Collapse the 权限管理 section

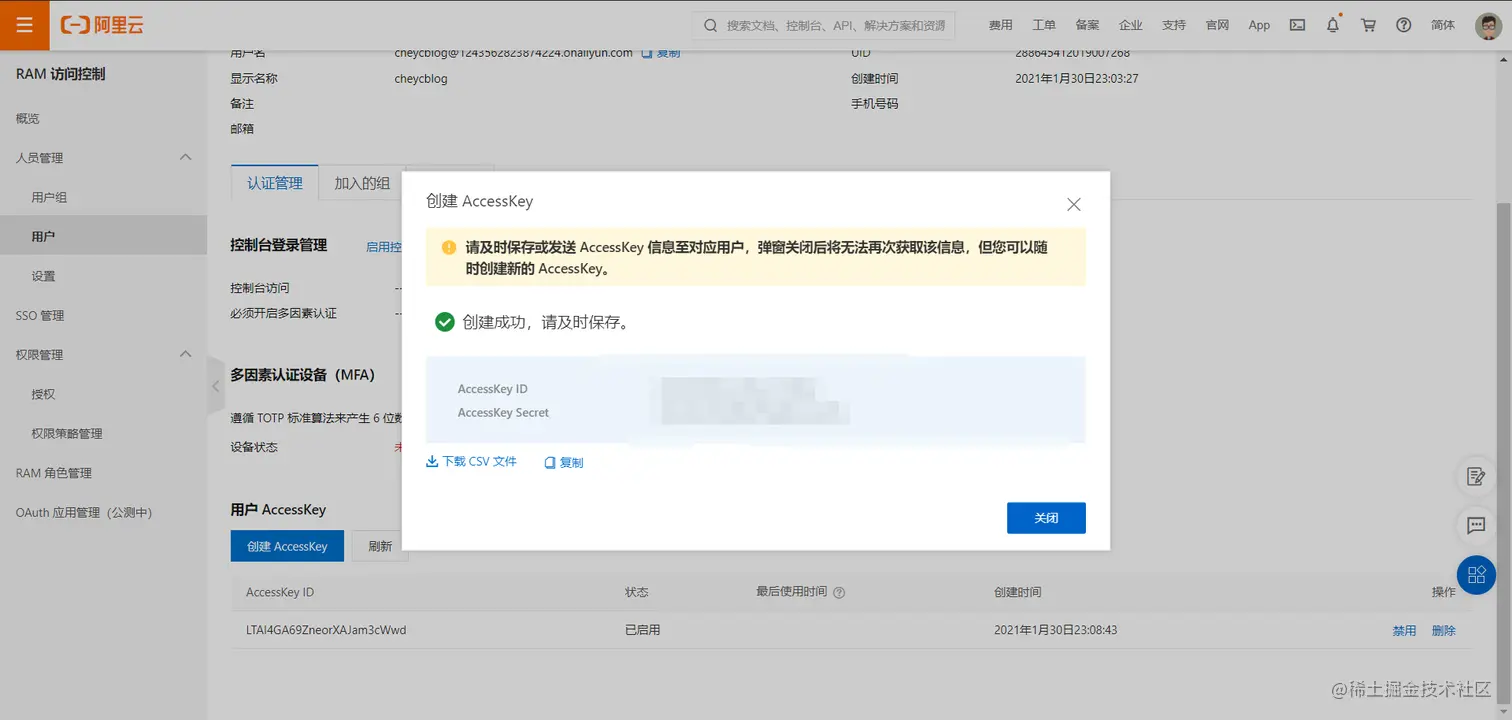click(185, 354)
